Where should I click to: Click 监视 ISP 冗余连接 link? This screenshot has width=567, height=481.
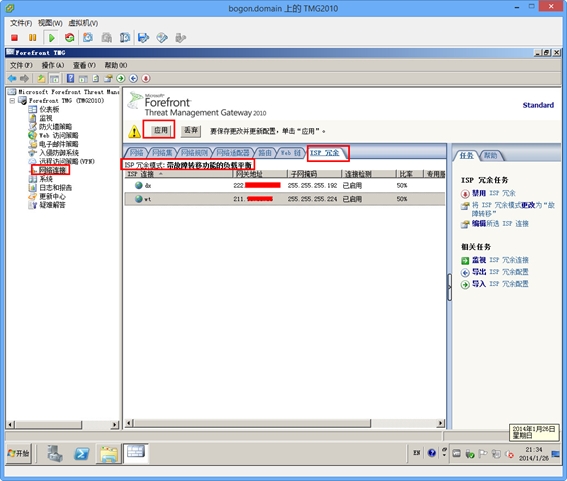pyautogui.click(x=500, y=260)
